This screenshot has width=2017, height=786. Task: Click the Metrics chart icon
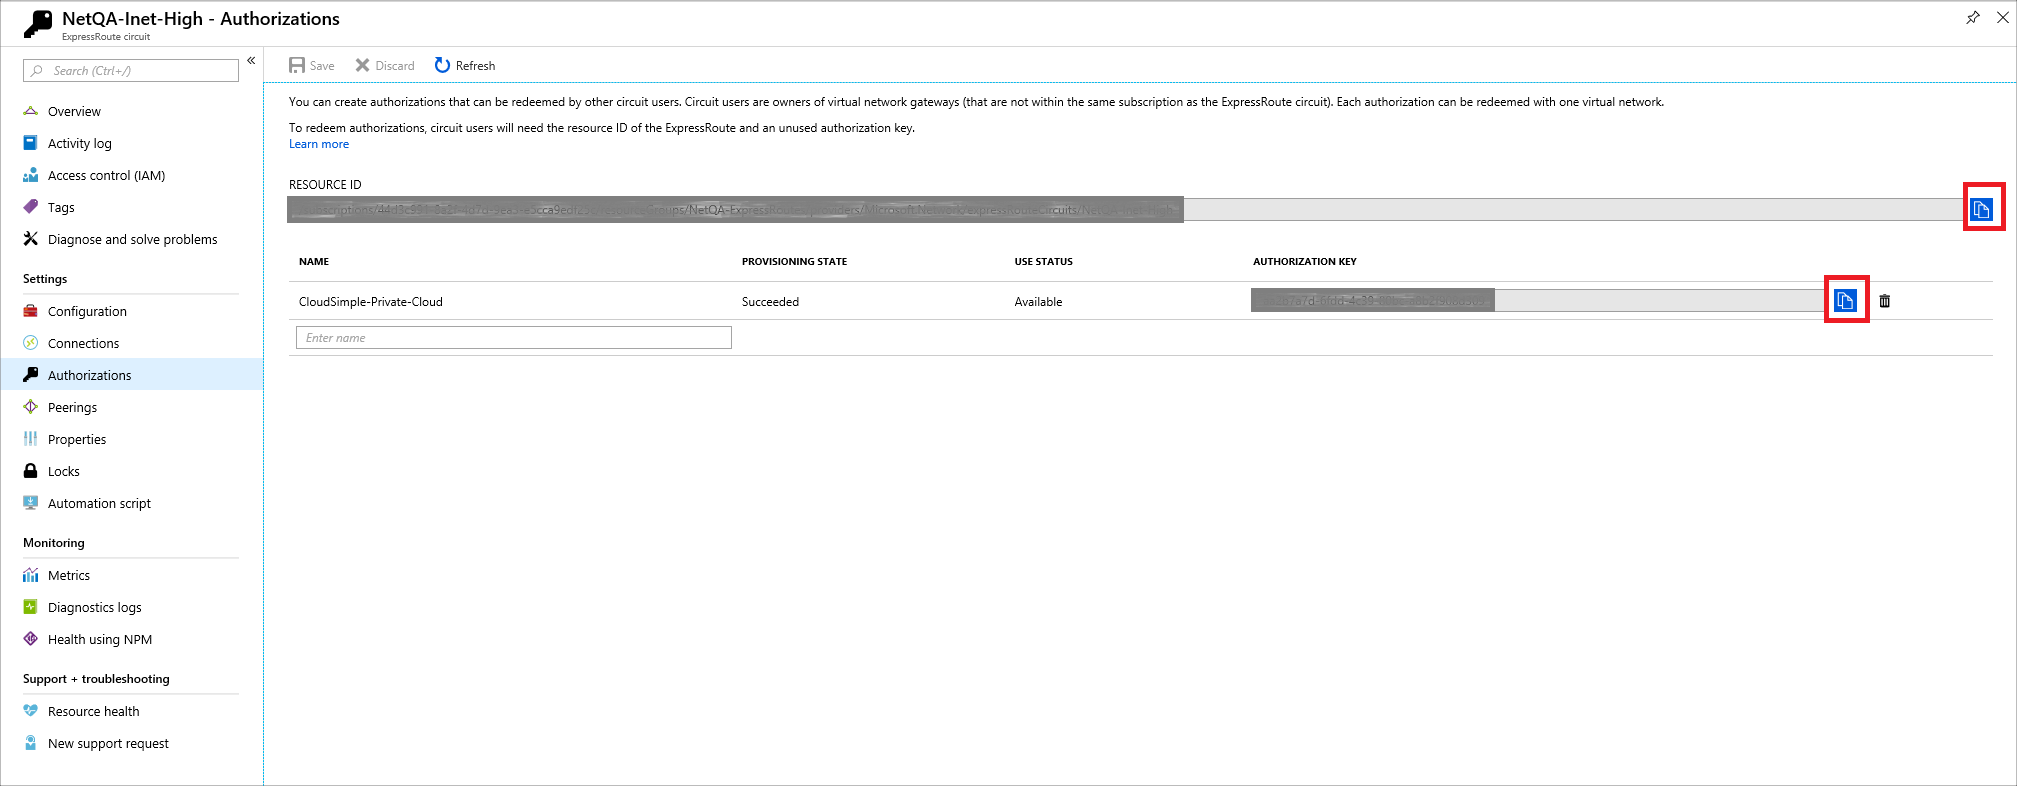30,575
